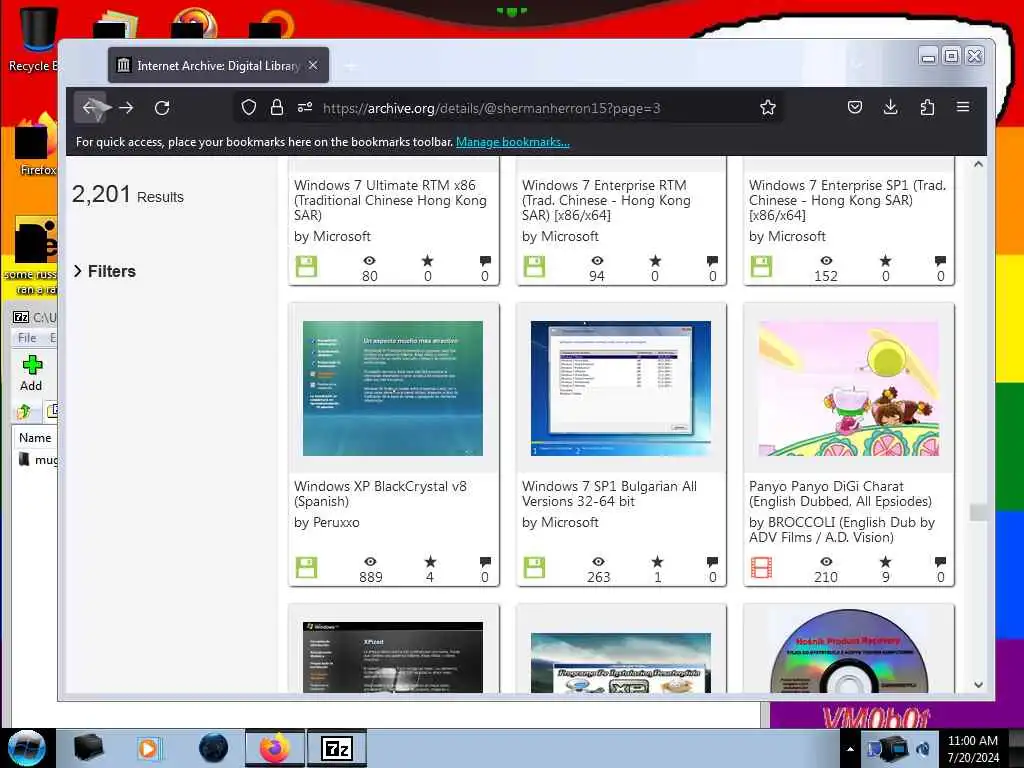
Task: Click the 2,201 Results count text
Action: point(128,194)
